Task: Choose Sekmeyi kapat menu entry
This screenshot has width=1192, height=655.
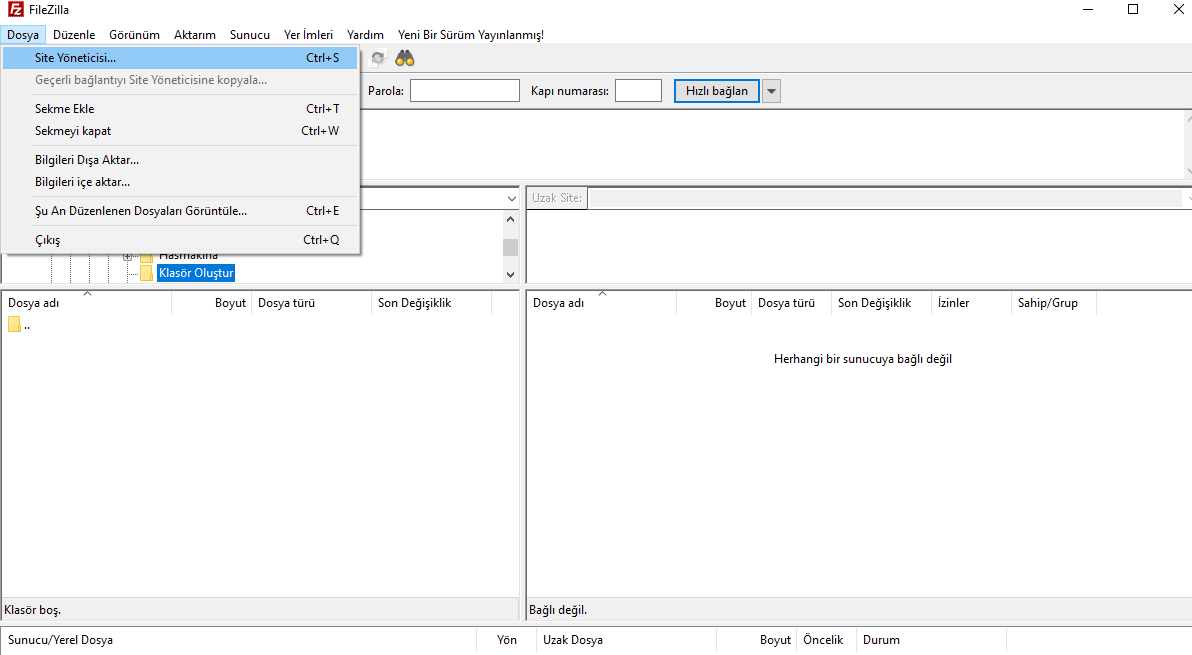Action: (x=180, y=131)
